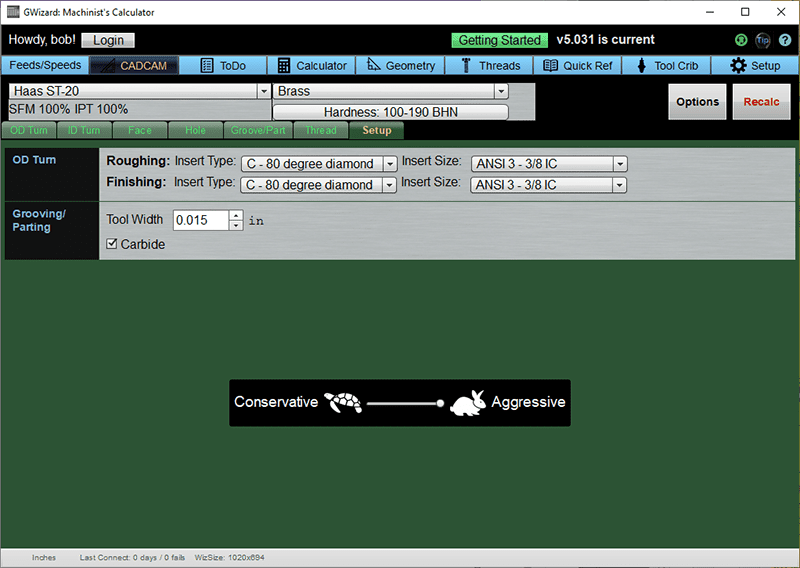Click the blue help question mark icon
Screen dimensions: 800x568
click(x=785, y=40)
